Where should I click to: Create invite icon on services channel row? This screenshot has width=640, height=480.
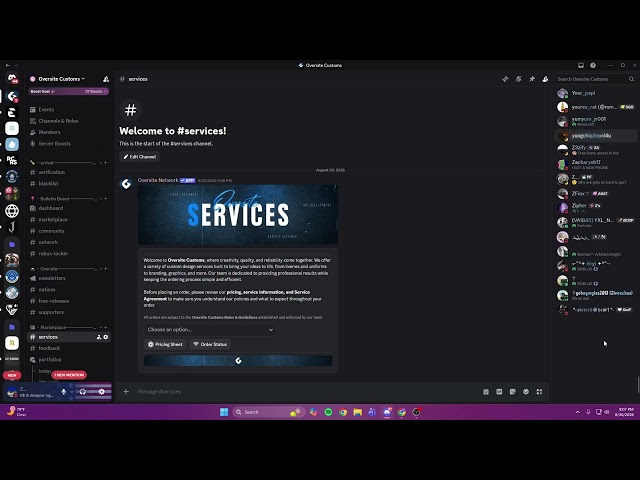[99, 337]
